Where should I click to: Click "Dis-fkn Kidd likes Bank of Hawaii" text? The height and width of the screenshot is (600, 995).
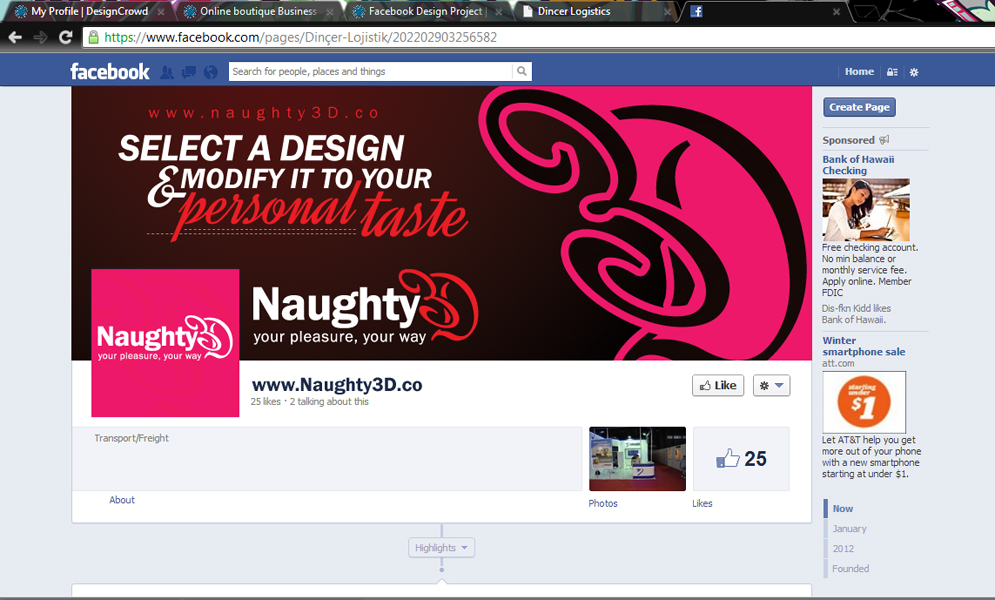[x=856, y=314]
